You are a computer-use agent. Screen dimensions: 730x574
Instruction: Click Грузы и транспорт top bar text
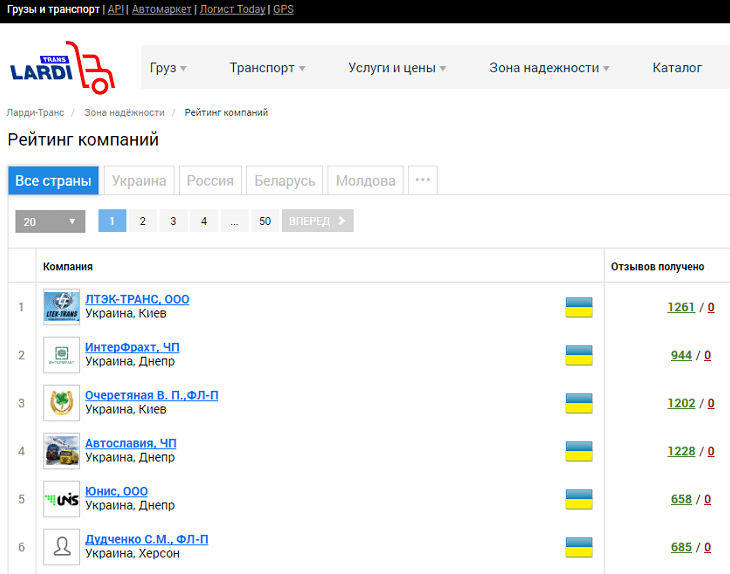coord(53,9)
